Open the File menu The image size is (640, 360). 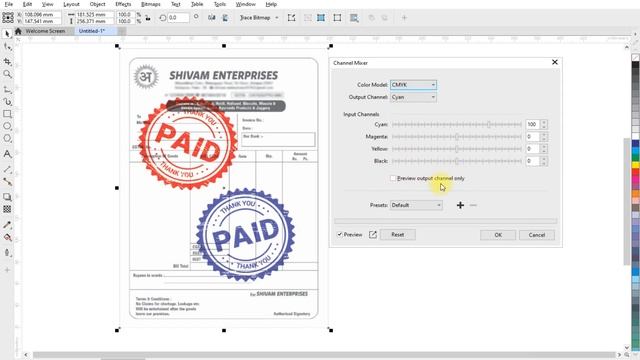(x=8, y=4)
